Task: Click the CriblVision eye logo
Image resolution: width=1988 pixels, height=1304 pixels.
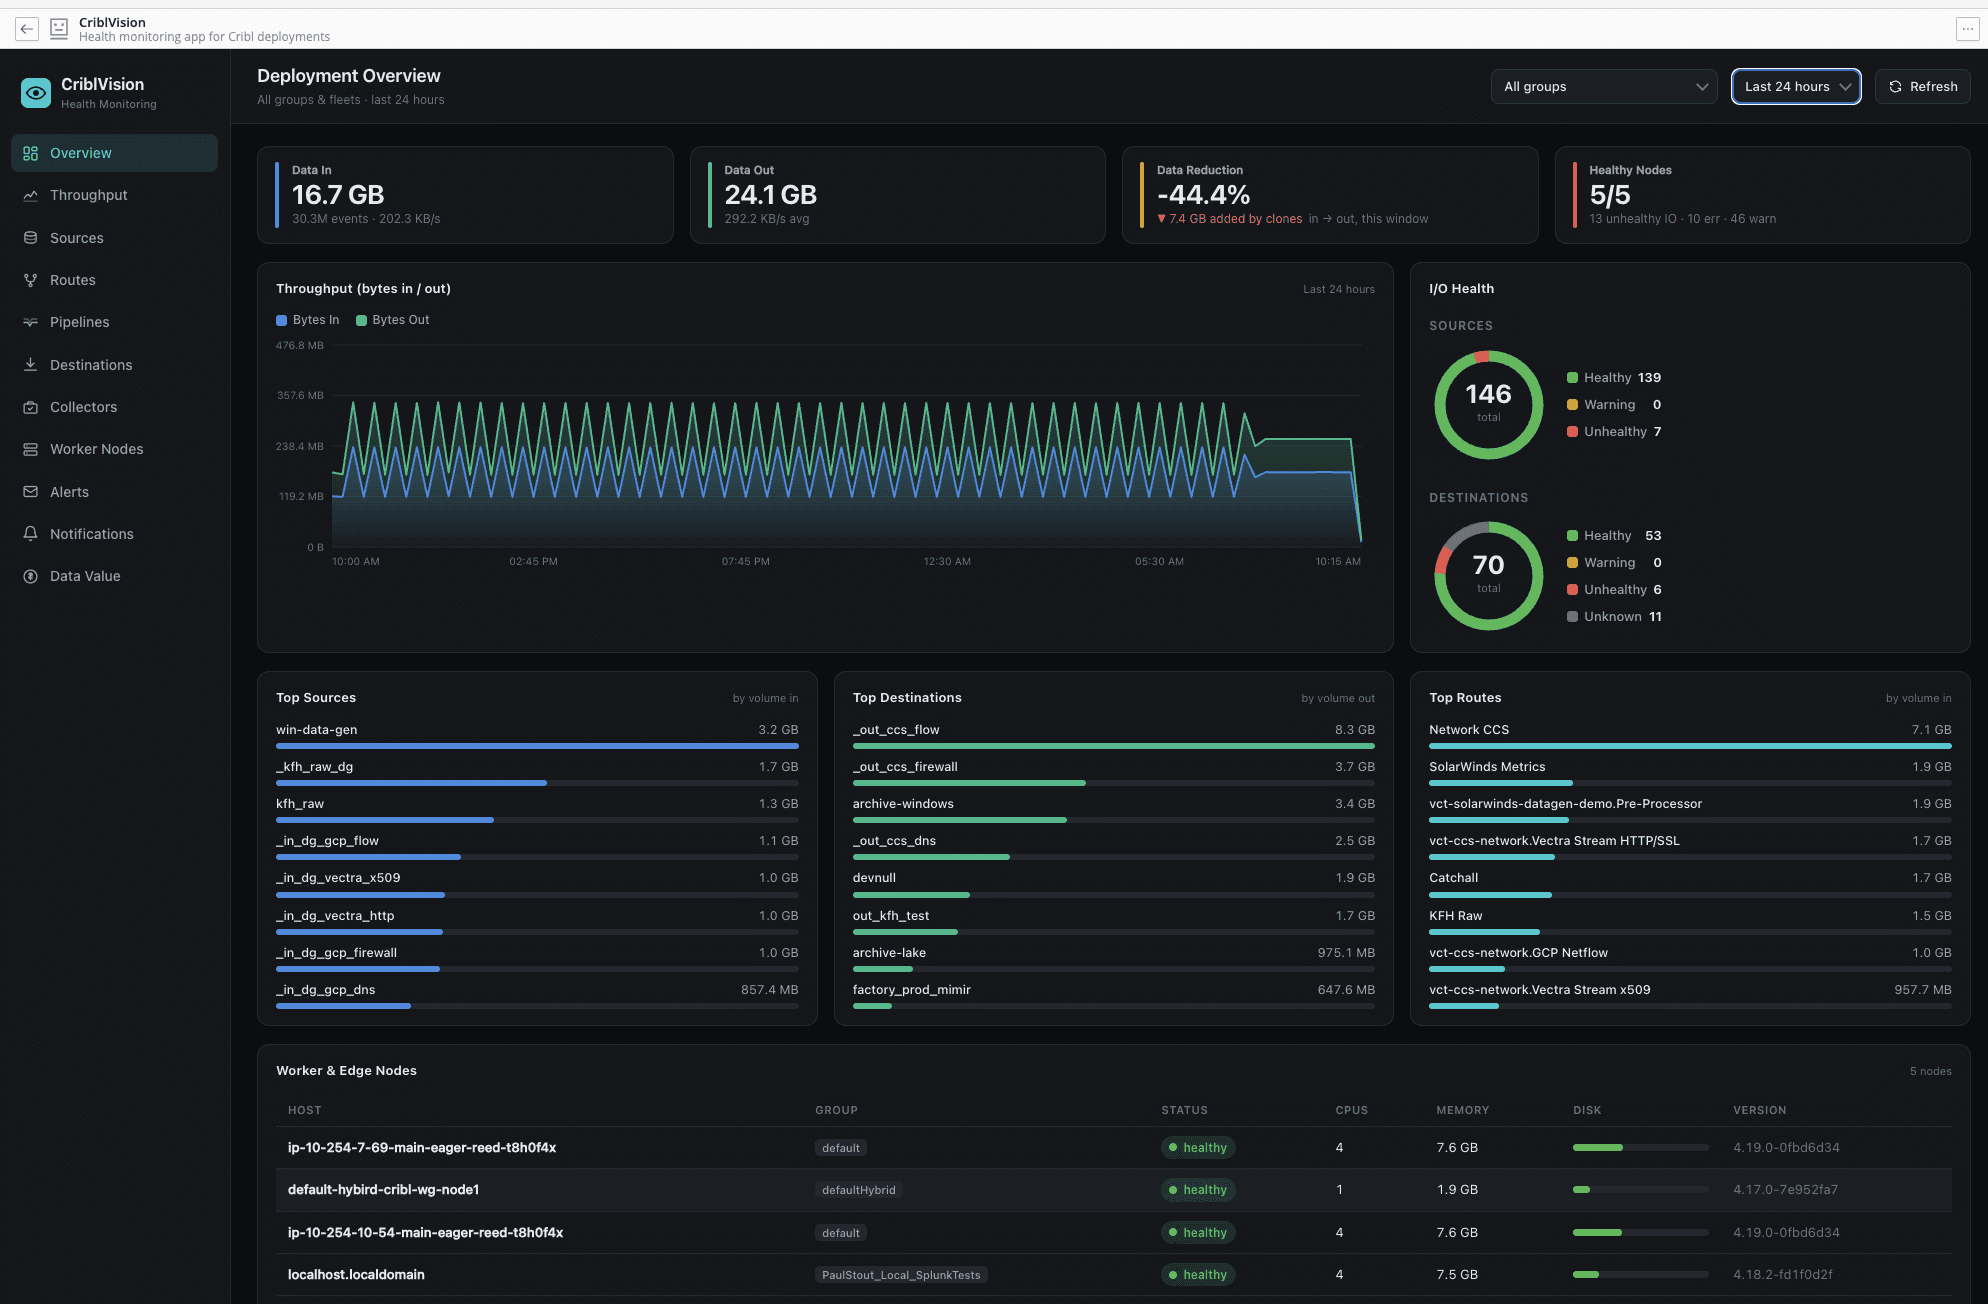Action: coord(36,93)
